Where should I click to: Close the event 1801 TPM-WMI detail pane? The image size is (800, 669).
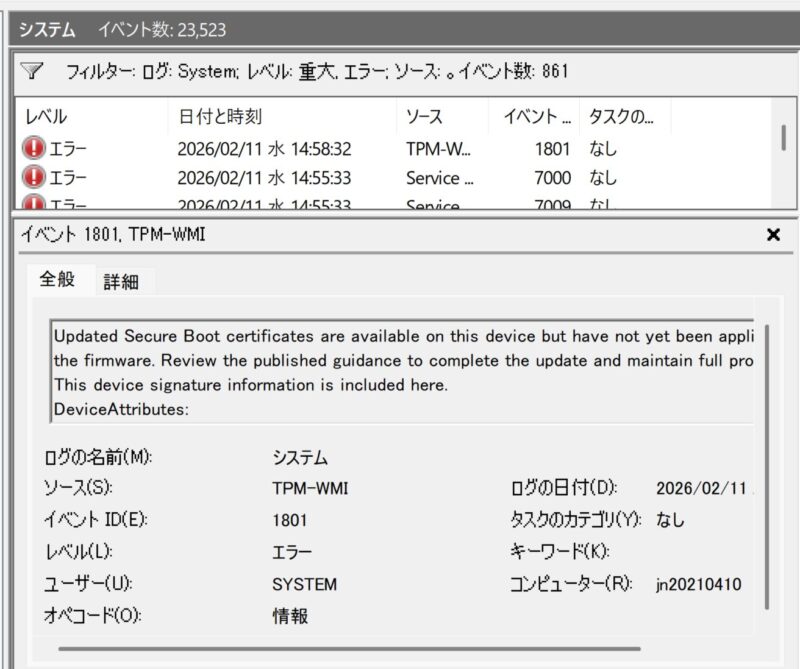pos(772,235)
